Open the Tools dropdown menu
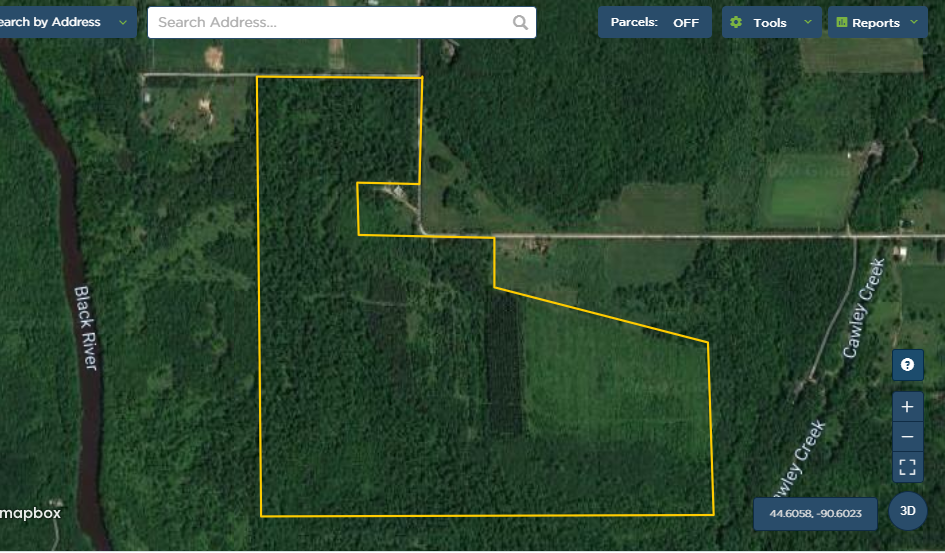 771,22
